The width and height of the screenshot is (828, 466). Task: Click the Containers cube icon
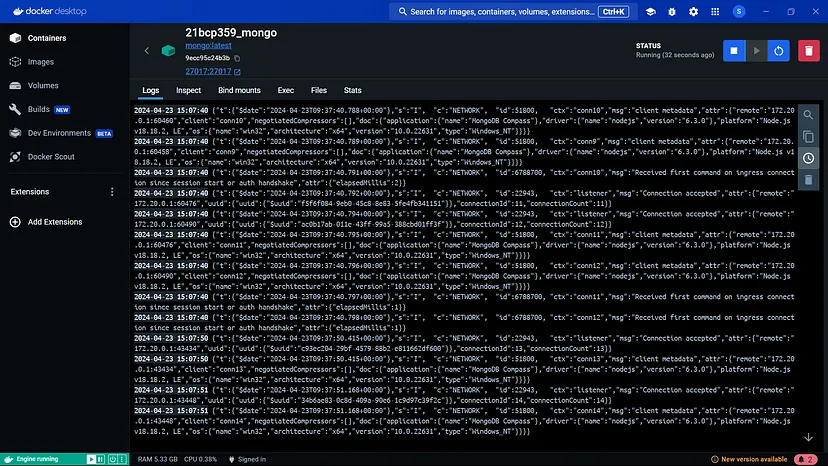point(15,38)
